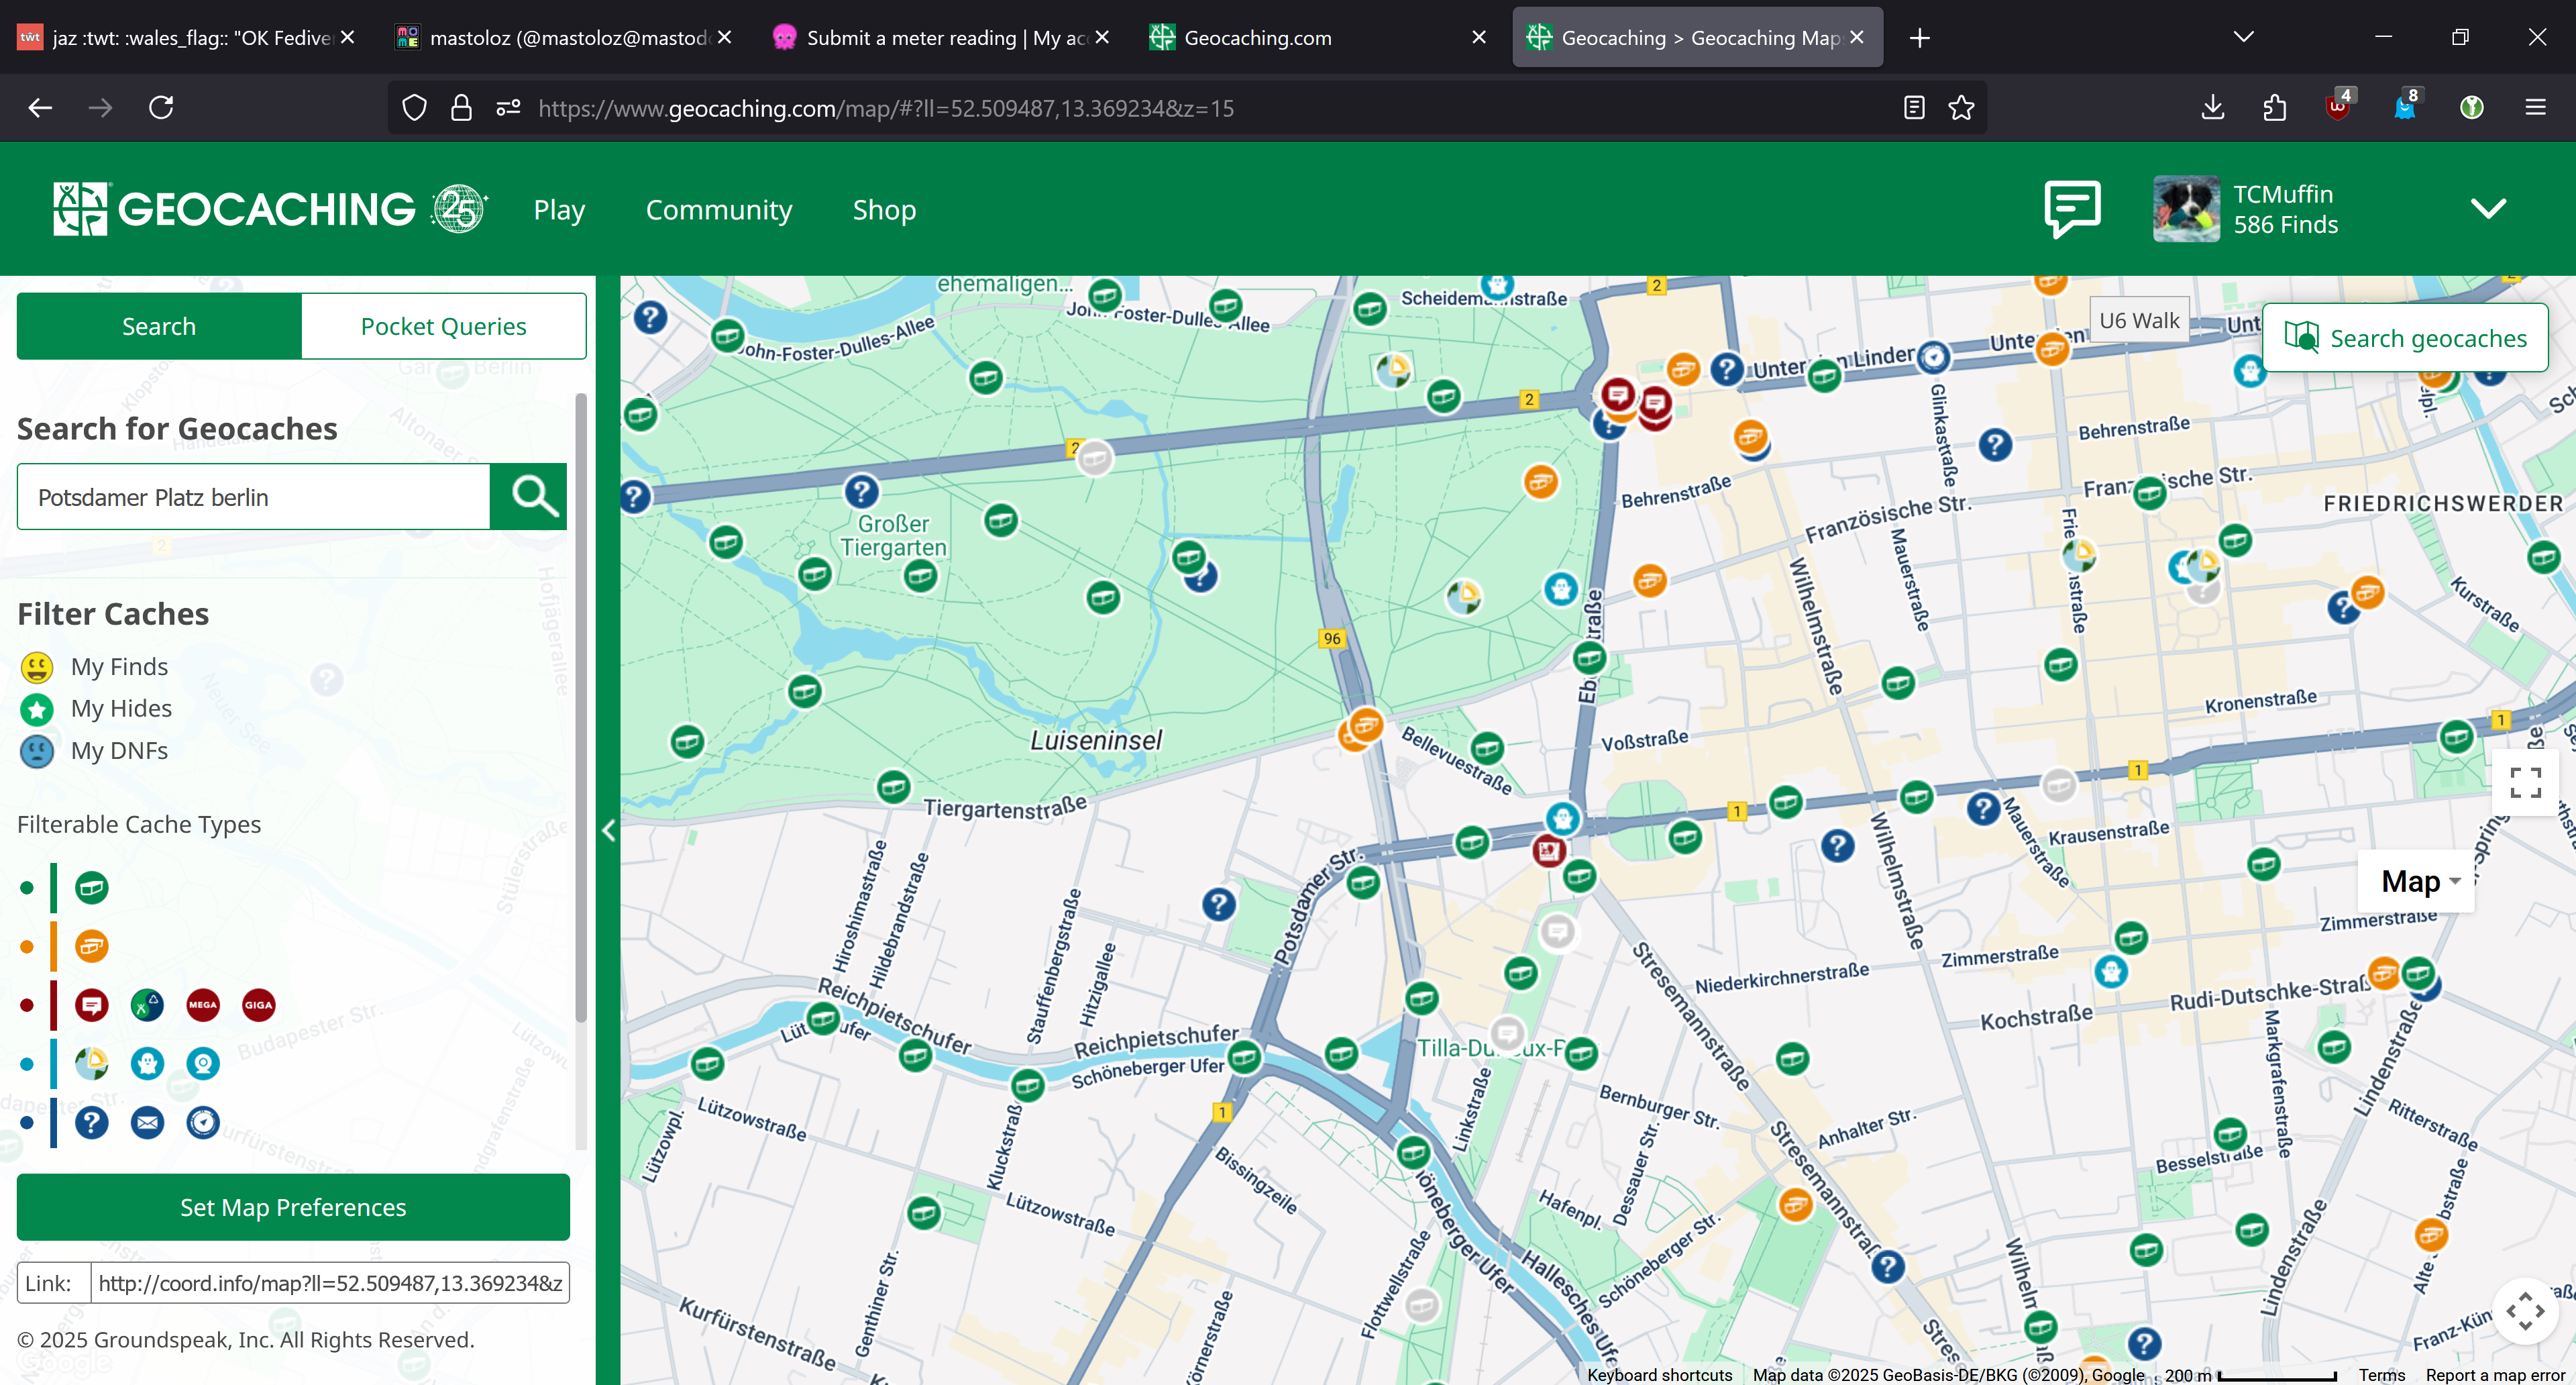Collapse the sidebar with the arrow handle

point(608,830)
